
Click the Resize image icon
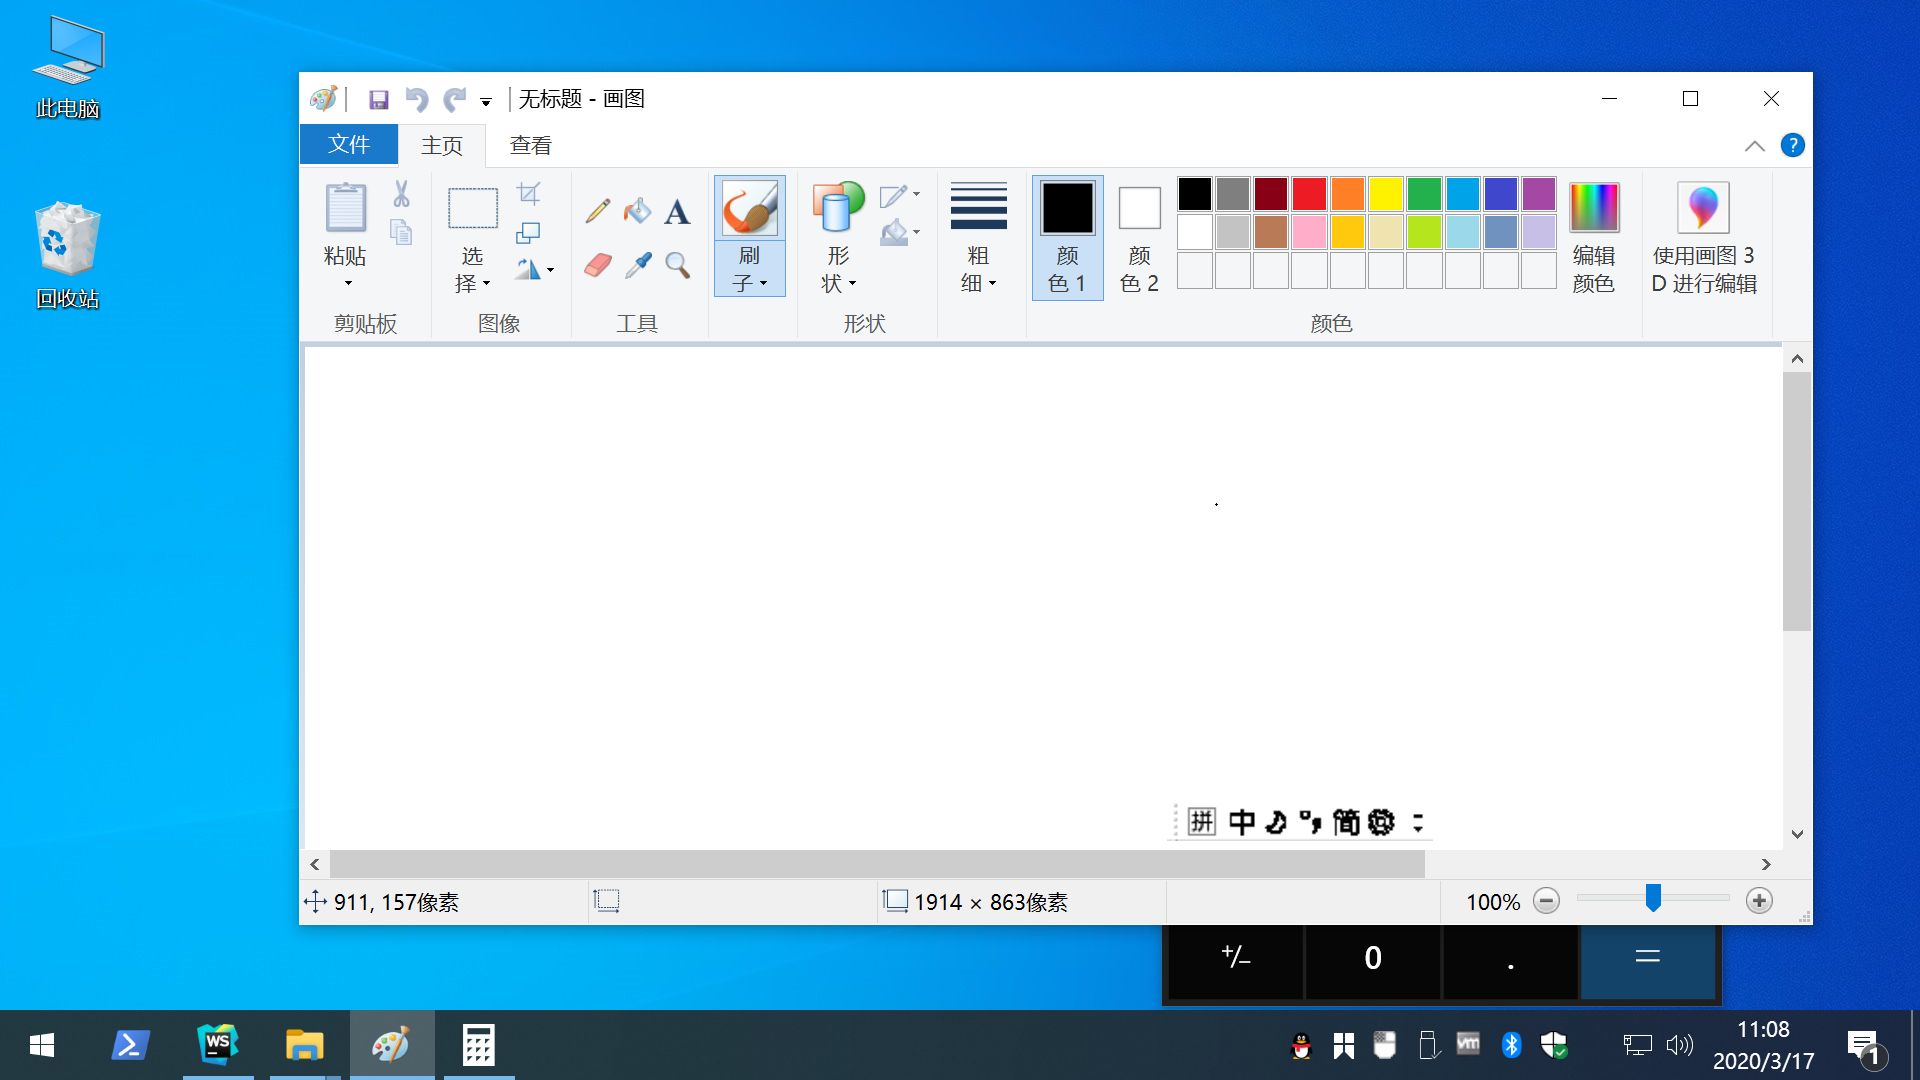pyautogui.click(x=528, y=233)
